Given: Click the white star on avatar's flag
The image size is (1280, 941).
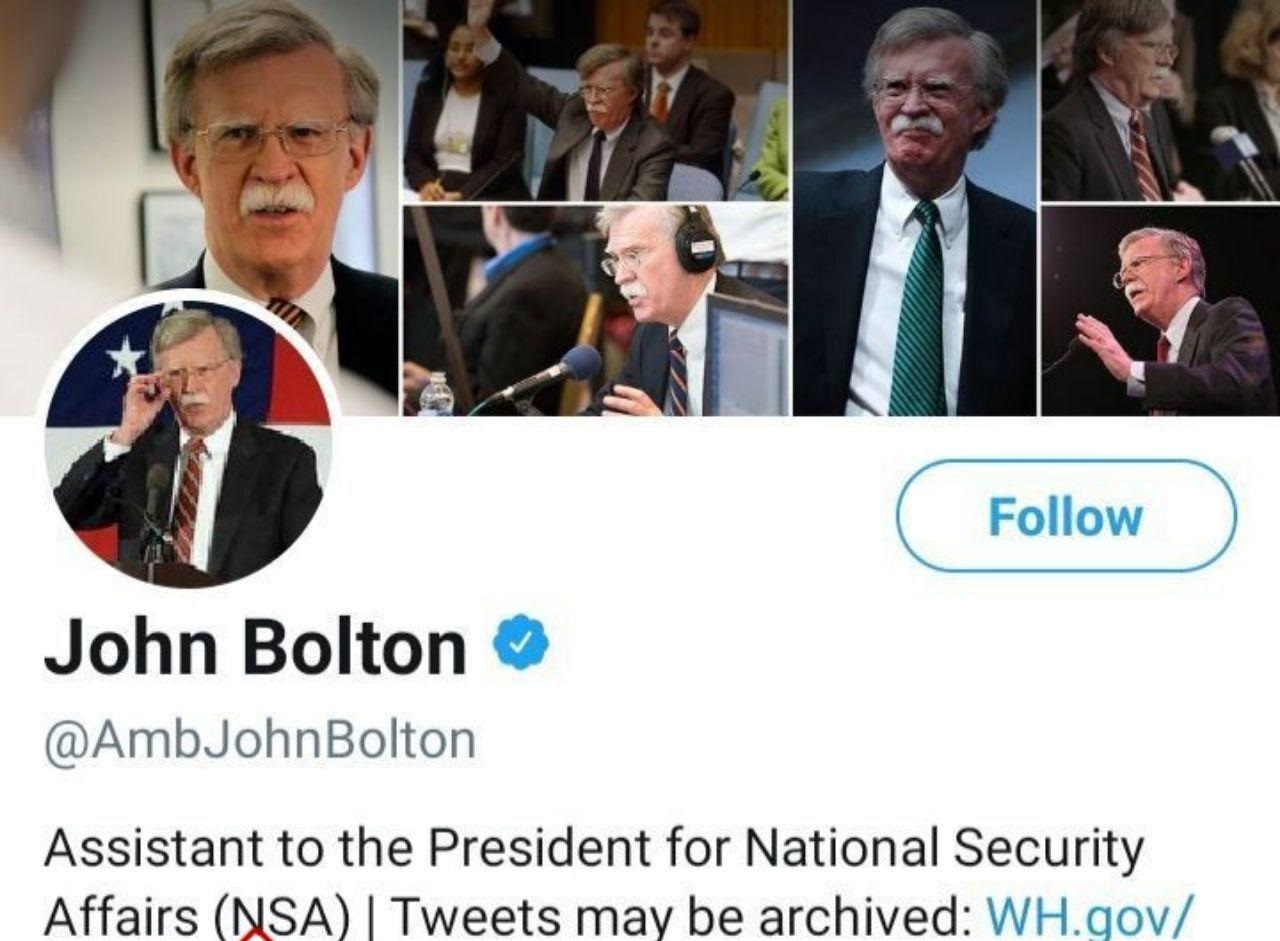Looking at the screenshot, I should [x=126, y=357].
